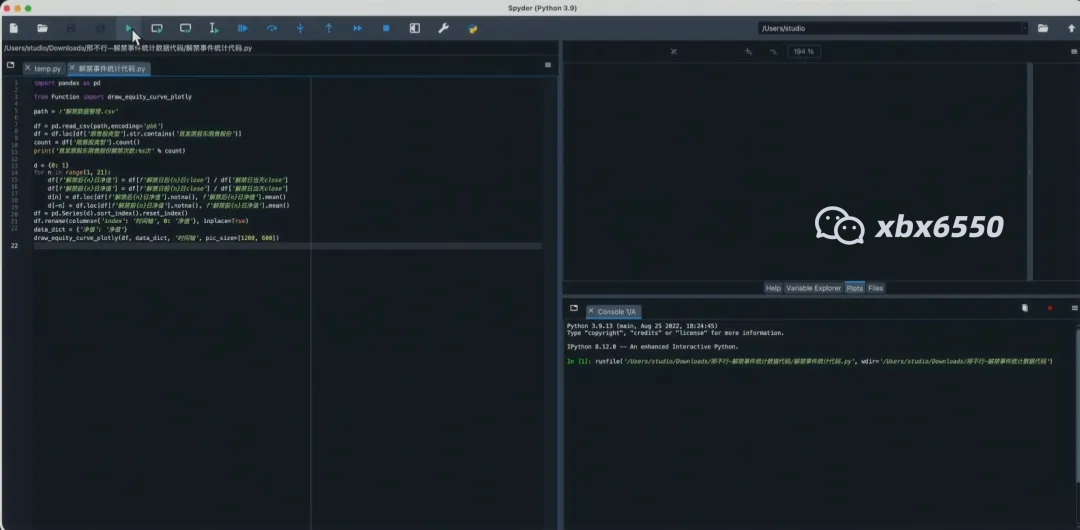Viewport: 1080px width, 530px height.
Task: Open the working directory path dropdown
Action: tap(1025, 28)
